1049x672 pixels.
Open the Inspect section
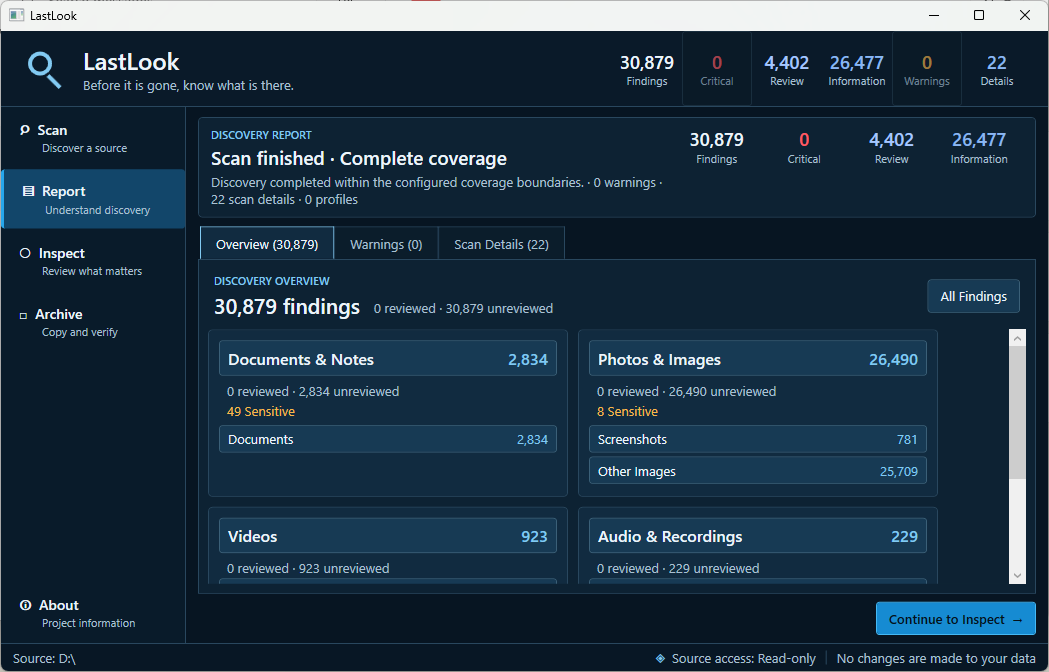pos(93,262)
